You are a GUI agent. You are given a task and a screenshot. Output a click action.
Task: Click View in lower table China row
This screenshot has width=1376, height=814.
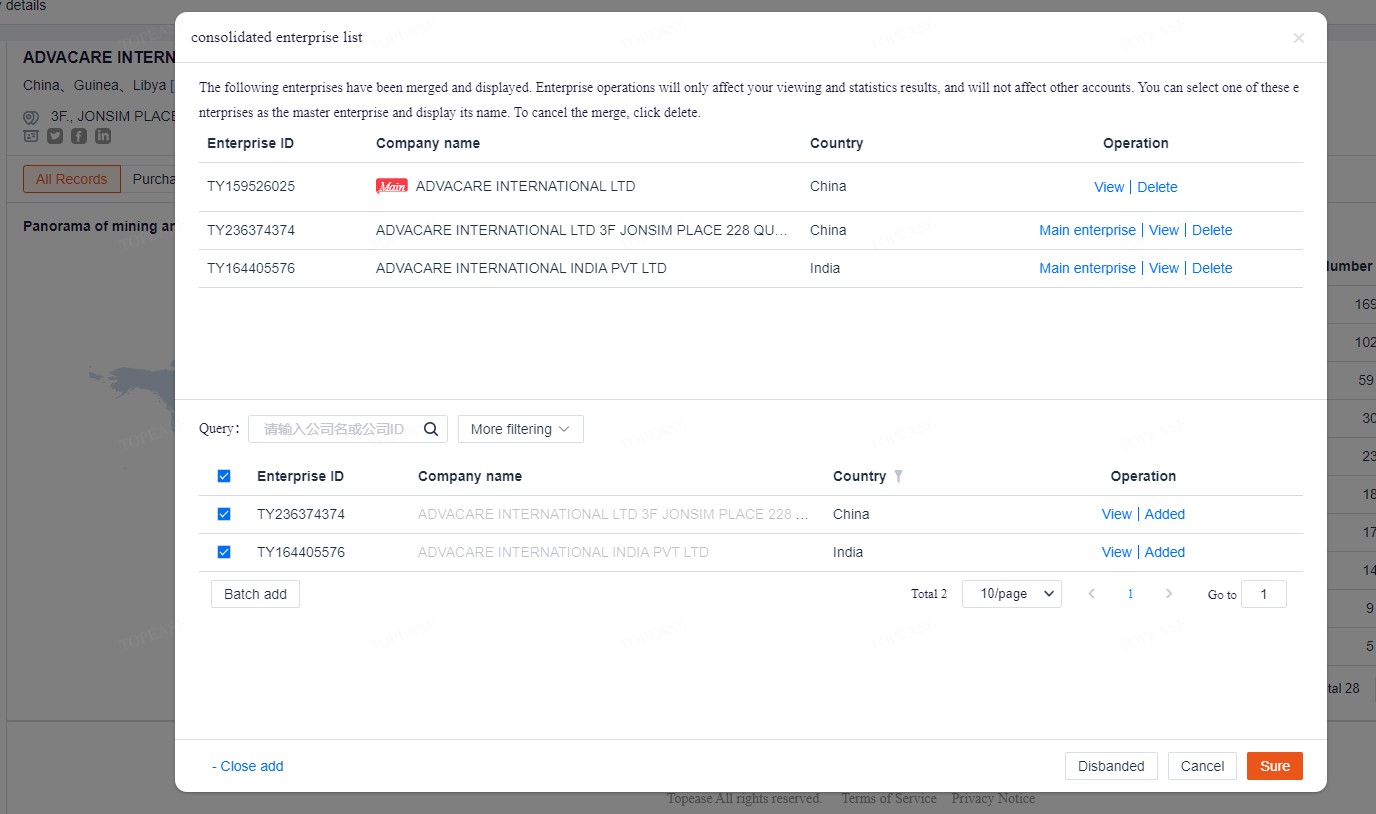tap(1117, 514)
